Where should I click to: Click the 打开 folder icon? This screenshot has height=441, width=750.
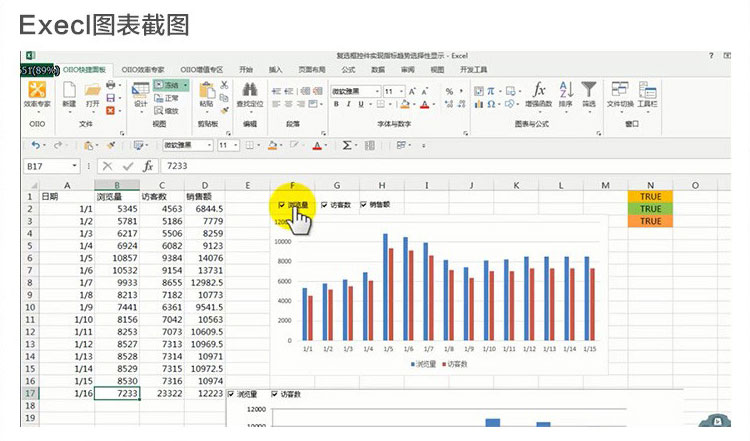(x=92, y=90)
